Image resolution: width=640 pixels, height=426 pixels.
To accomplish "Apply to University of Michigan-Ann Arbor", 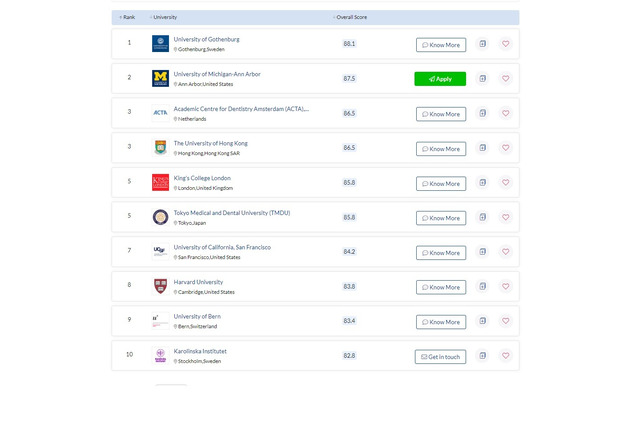I will click(440, 79).
